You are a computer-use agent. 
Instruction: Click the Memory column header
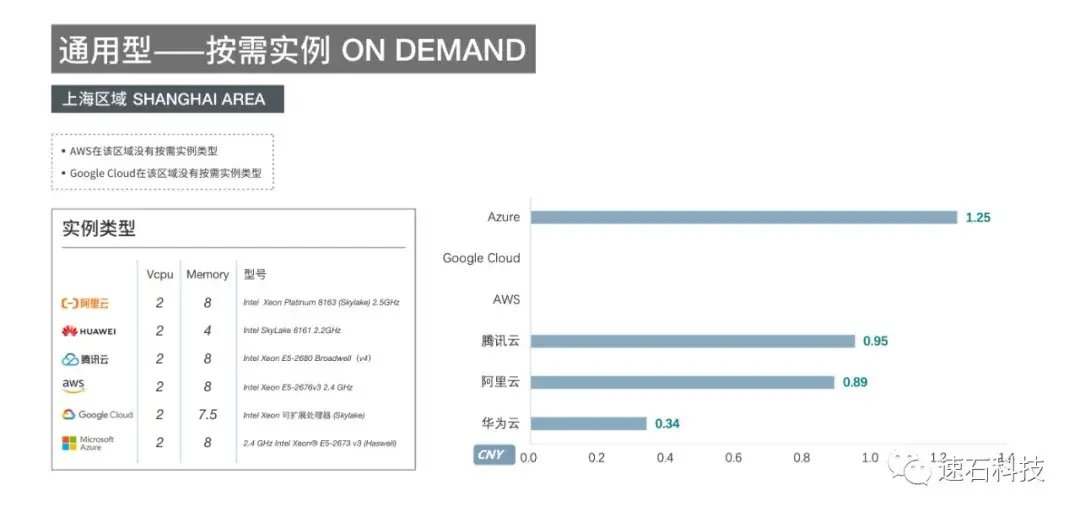click(207, 275)
